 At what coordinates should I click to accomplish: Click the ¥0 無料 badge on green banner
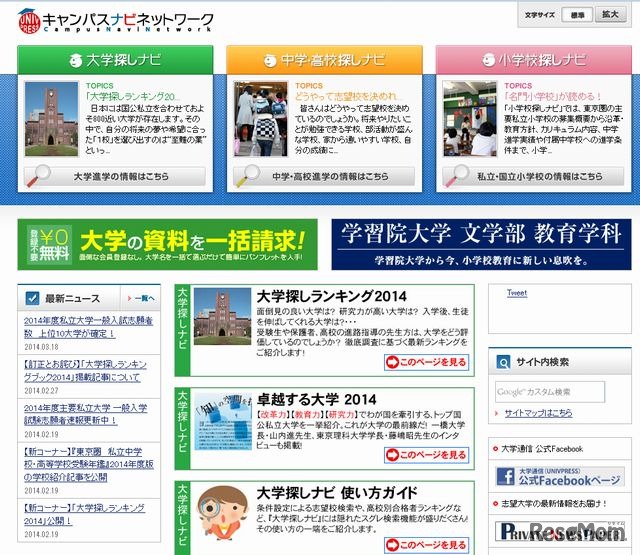(x=49, y=244)
